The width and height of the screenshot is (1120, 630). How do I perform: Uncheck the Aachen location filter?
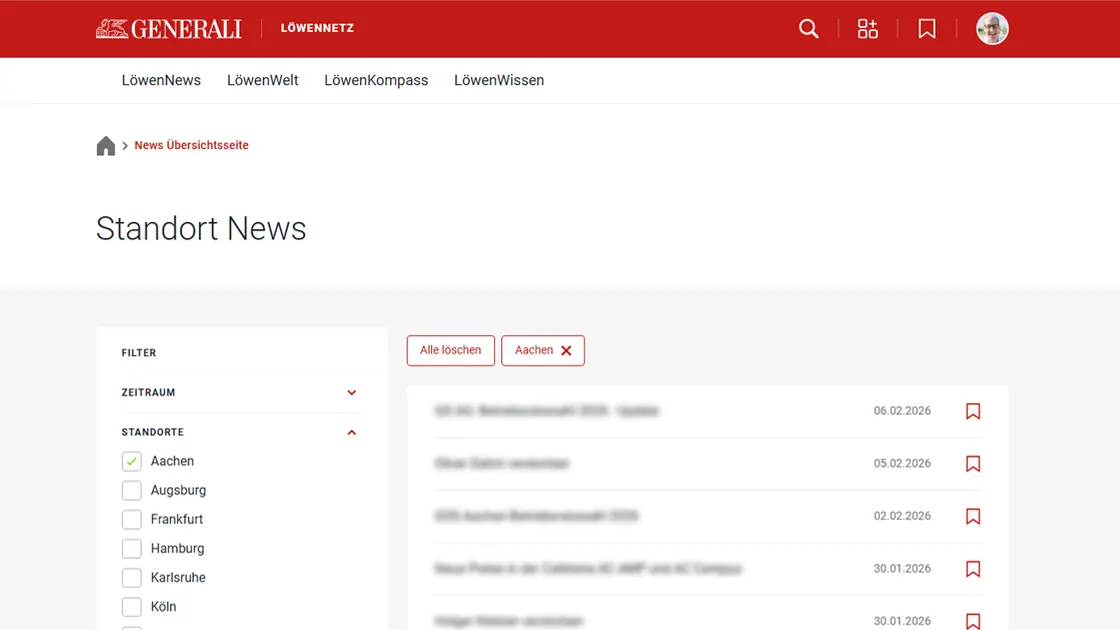pos(131,461)
